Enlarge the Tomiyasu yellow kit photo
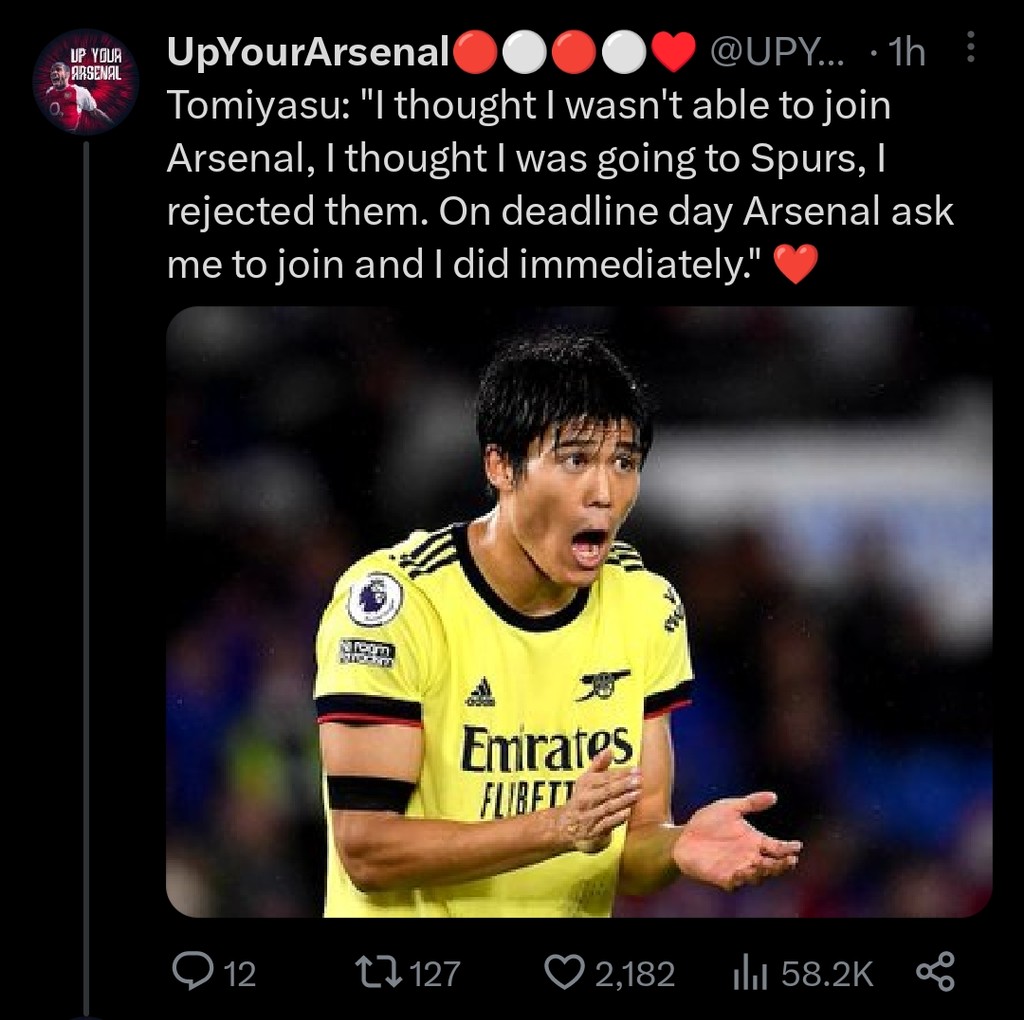Screen dimensions: 1024x1020 [x=579, y=611]
